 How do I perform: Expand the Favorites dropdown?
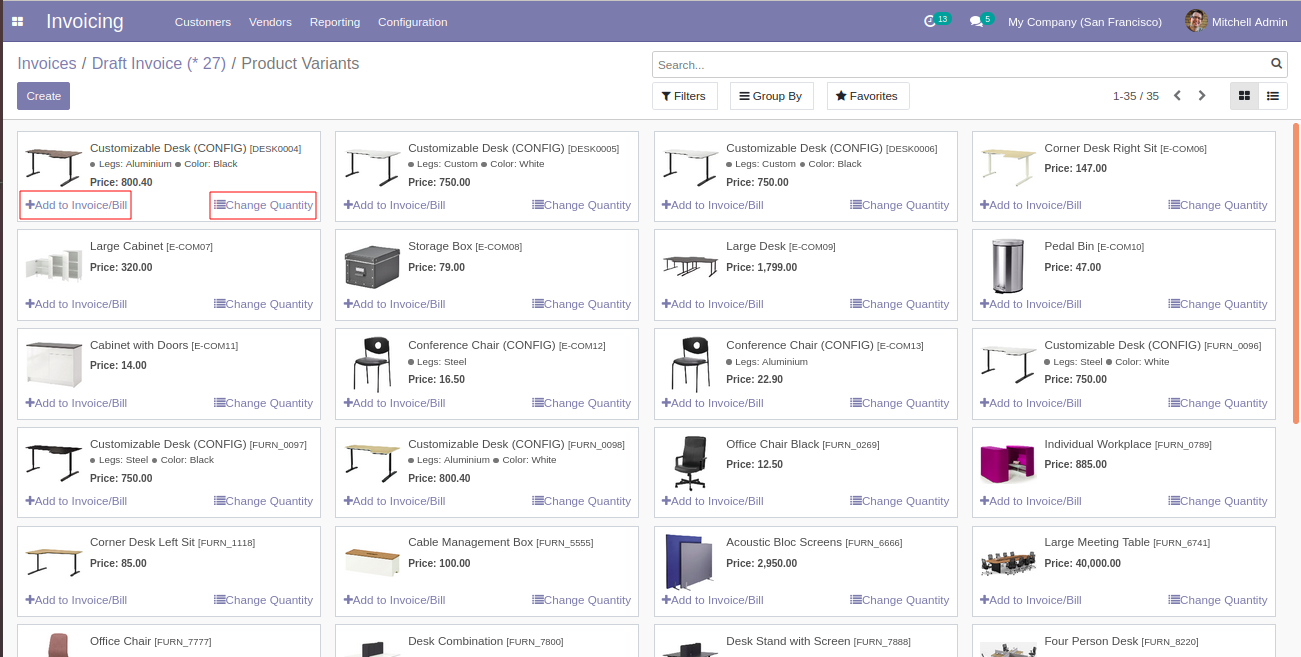[868, 96]
